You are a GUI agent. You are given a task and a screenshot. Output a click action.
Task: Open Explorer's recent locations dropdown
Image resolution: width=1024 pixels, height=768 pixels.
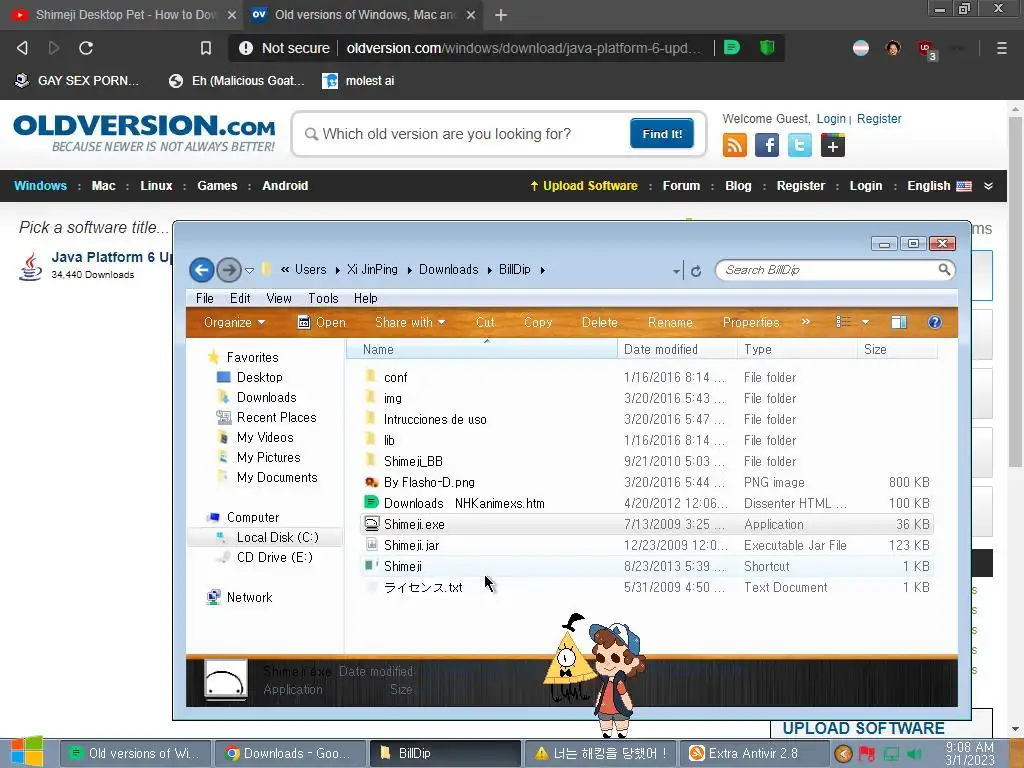click(249, 270)
